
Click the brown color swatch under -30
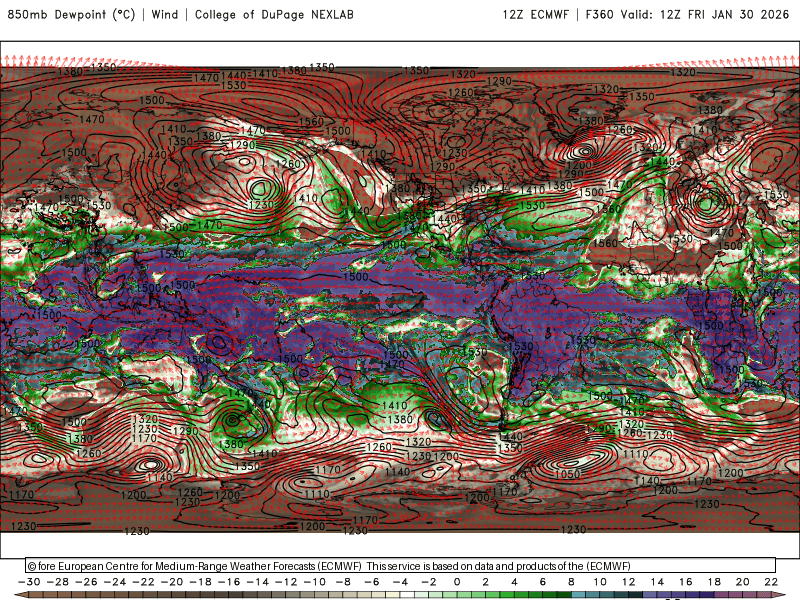36,595
